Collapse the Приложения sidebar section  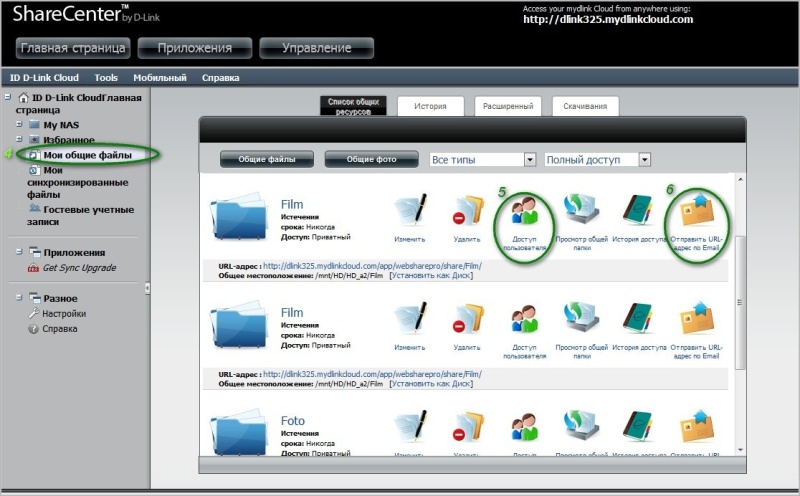point(19,252)
